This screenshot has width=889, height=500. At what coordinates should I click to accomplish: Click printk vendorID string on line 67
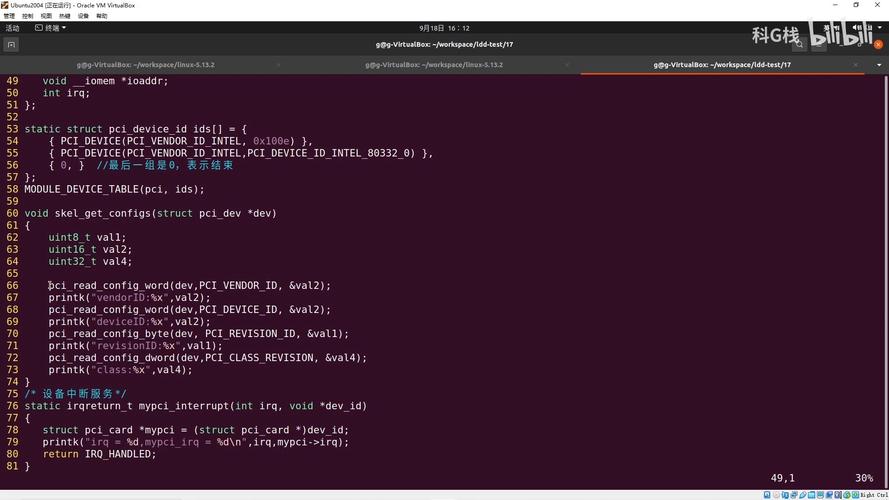tap(129, 298)
